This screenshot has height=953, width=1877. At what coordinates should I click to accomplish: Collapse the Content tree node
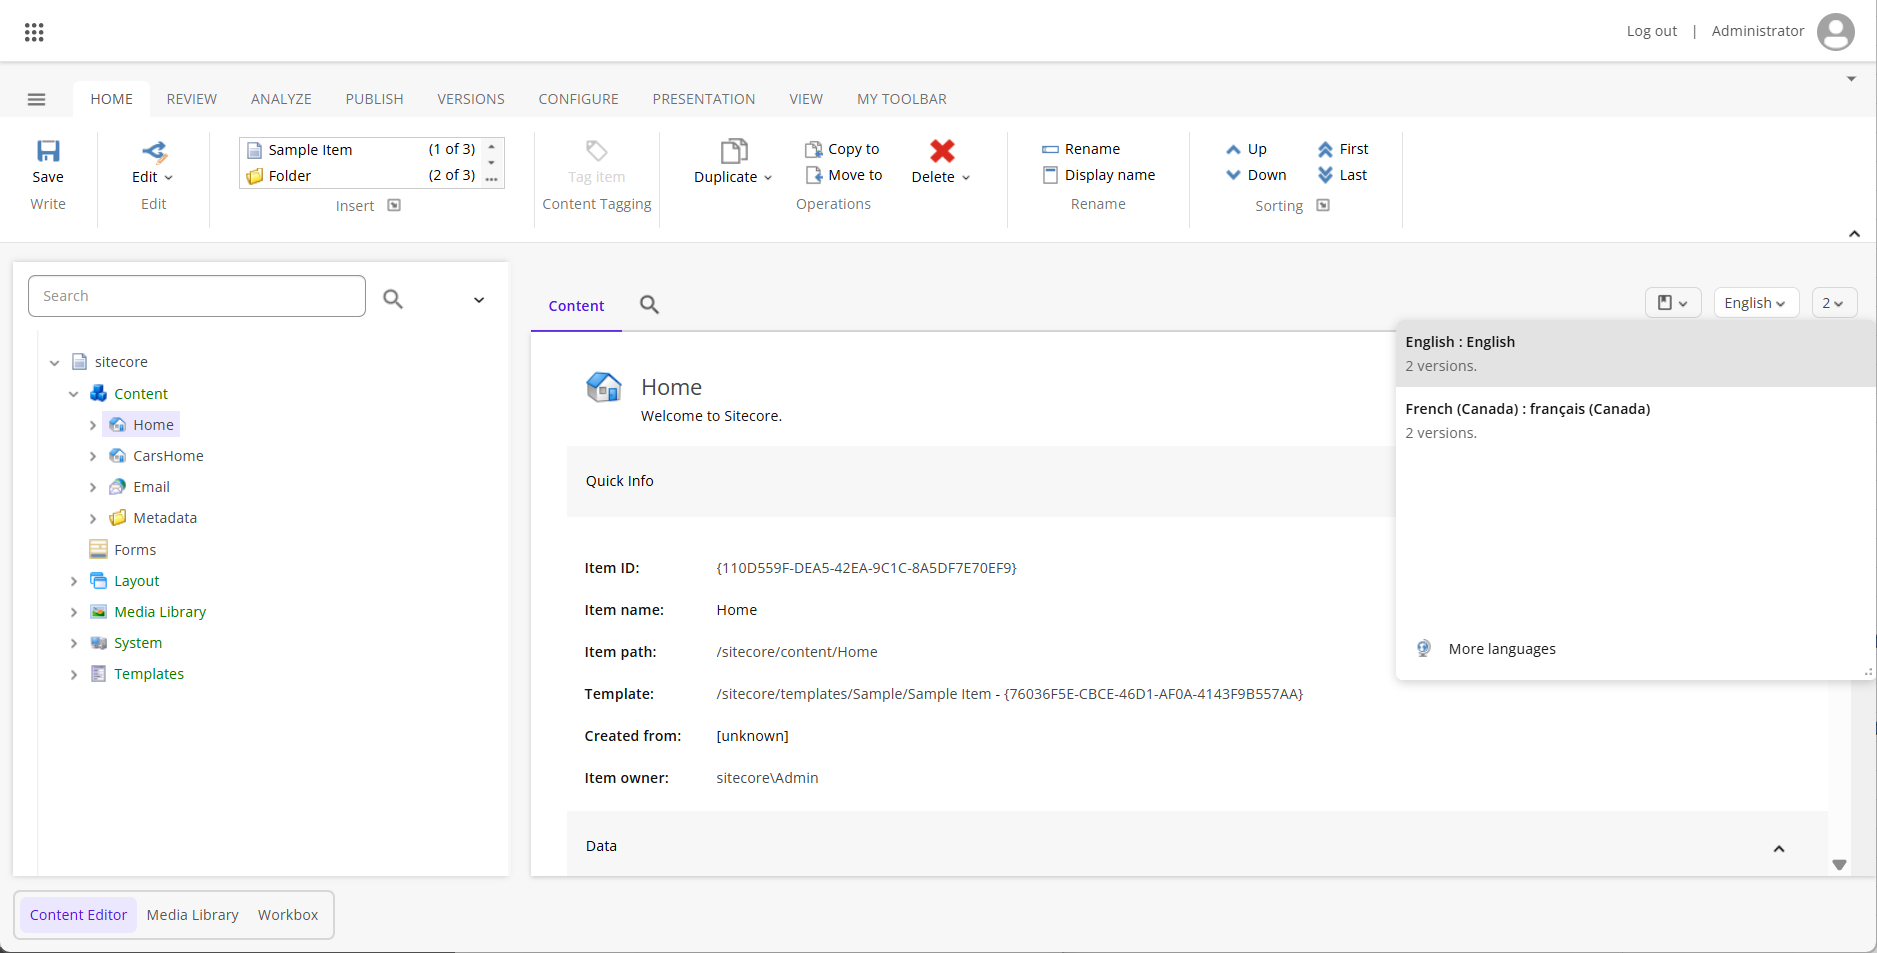point(73,394)
